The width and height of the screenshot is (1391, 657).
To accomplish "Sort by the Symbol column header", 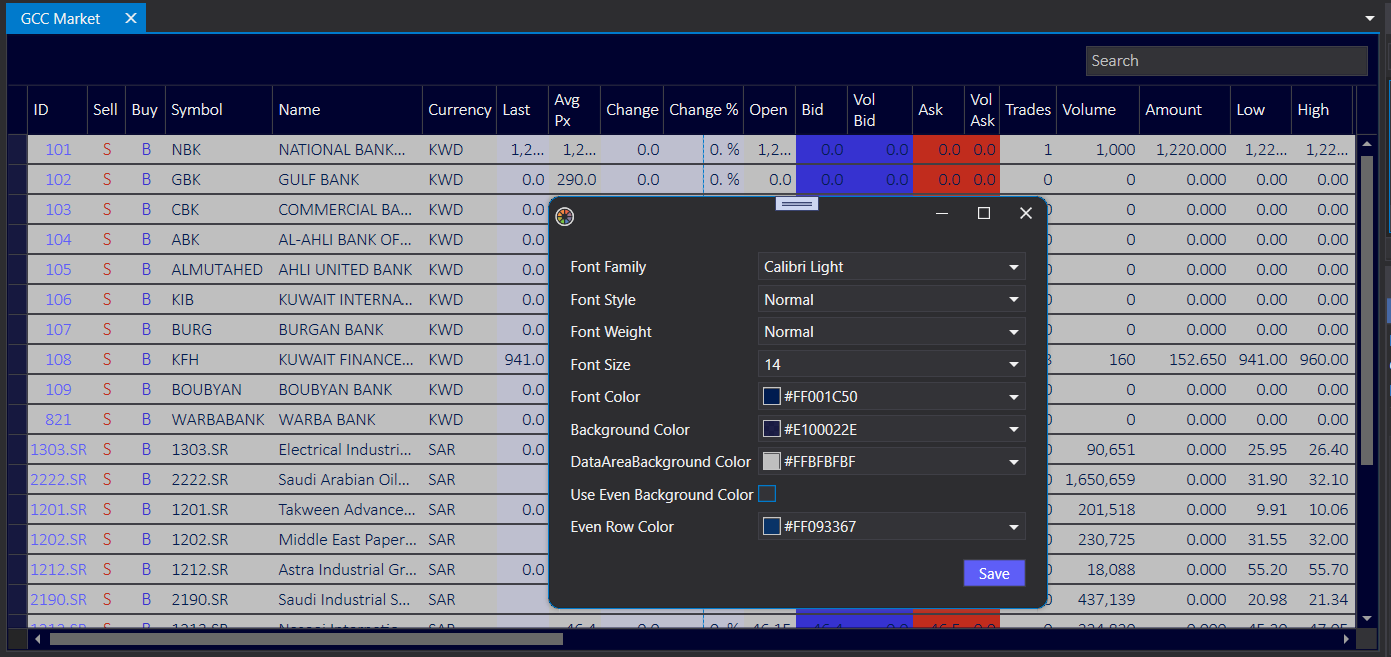I will (219, 110).
